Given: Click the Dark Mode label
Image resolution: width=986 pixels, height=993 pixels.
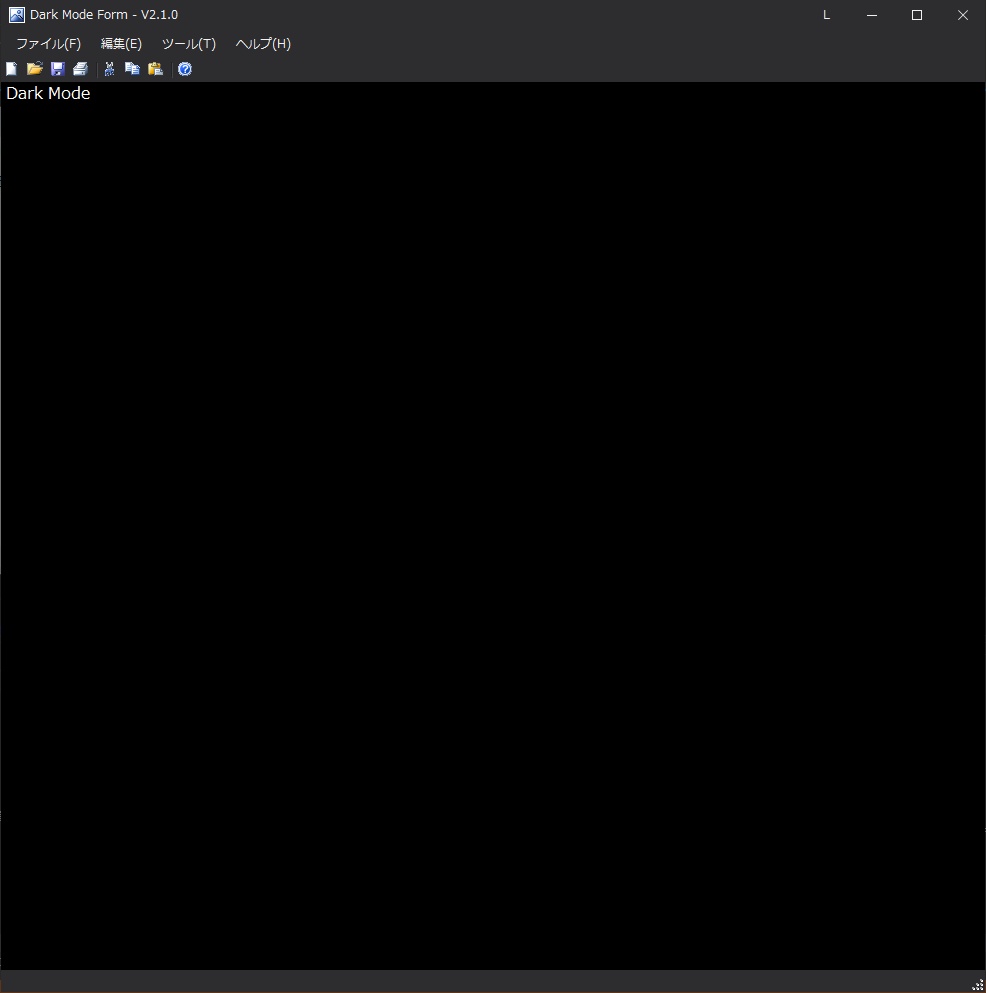Looking at the screenshot, I should click(x=47, y=92).
